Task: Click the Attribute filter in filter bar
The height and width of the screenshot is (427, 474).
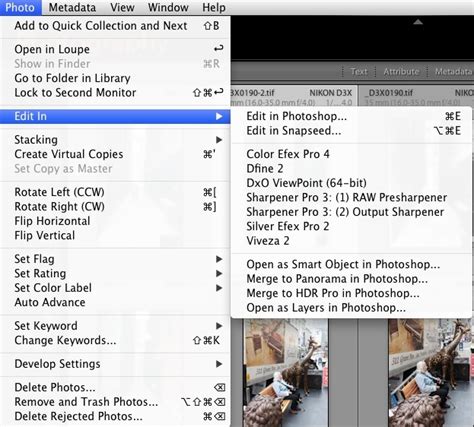Action: tap(401, 71)
